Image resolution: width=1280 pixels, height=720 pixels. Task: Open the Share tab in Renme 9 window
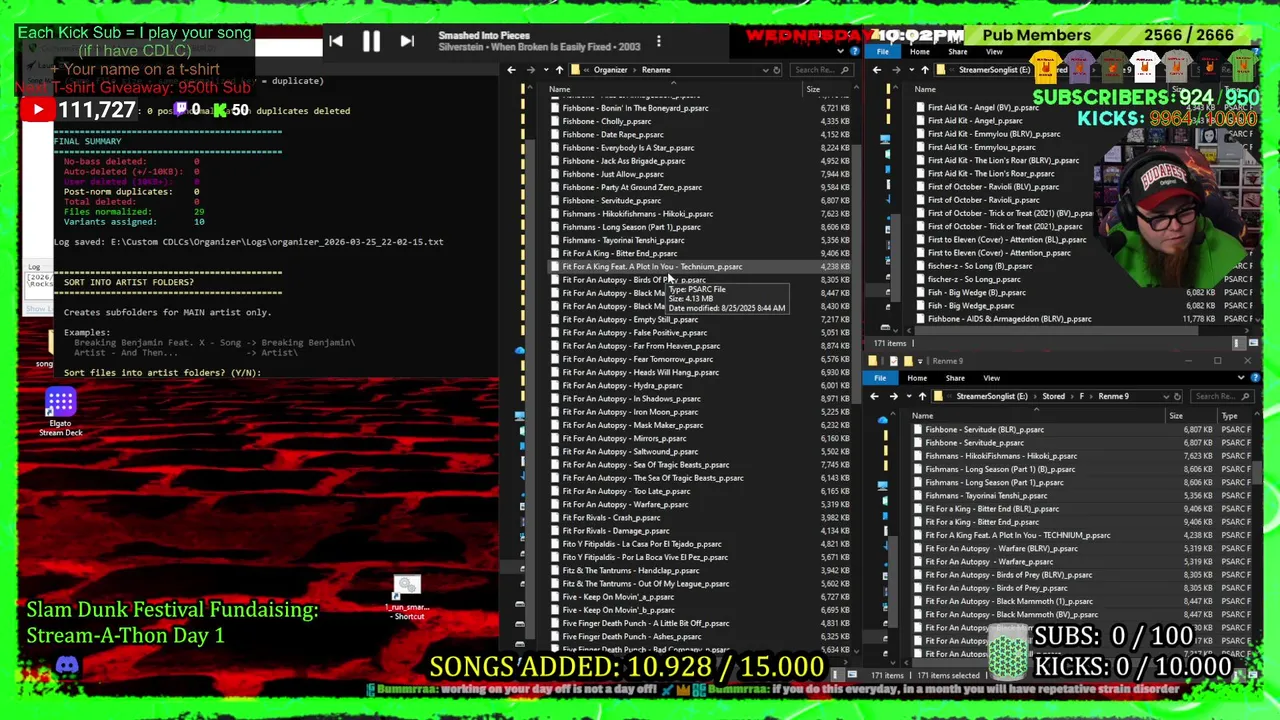pos(955,378)
